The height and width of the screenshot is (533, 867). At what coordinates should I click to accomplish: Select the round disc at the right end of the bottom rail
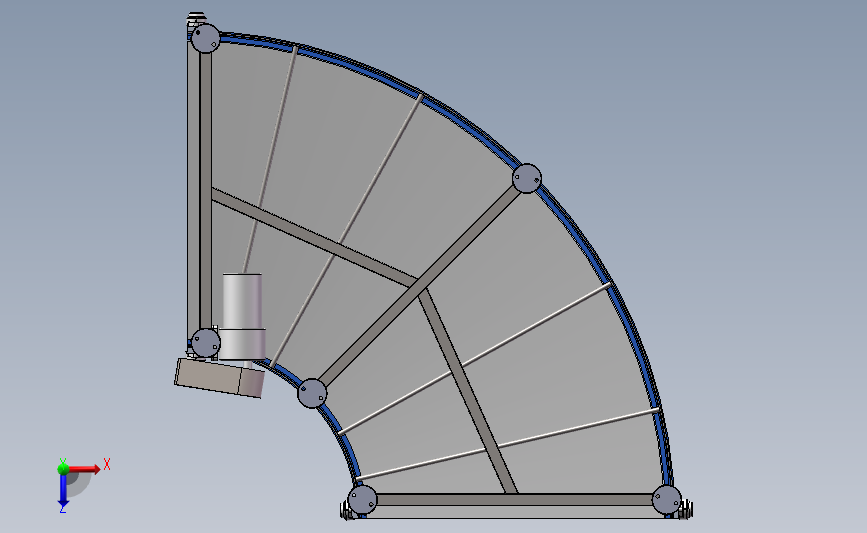[666, 500]
